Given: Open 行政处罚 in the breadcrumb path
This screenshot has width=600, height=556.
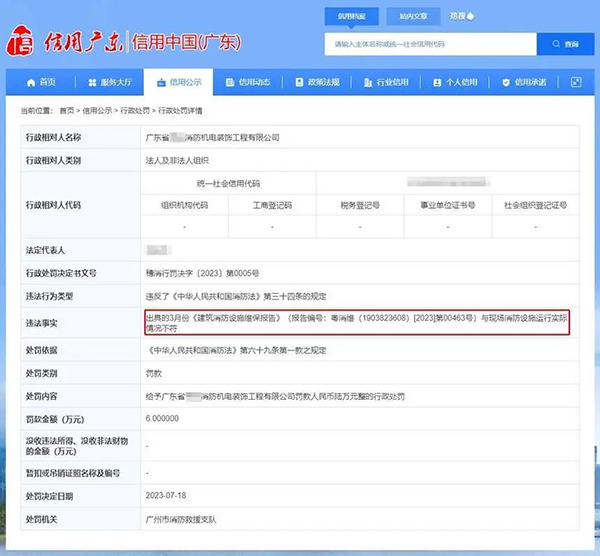Looking at the screenshot, I should click(135, 109).
